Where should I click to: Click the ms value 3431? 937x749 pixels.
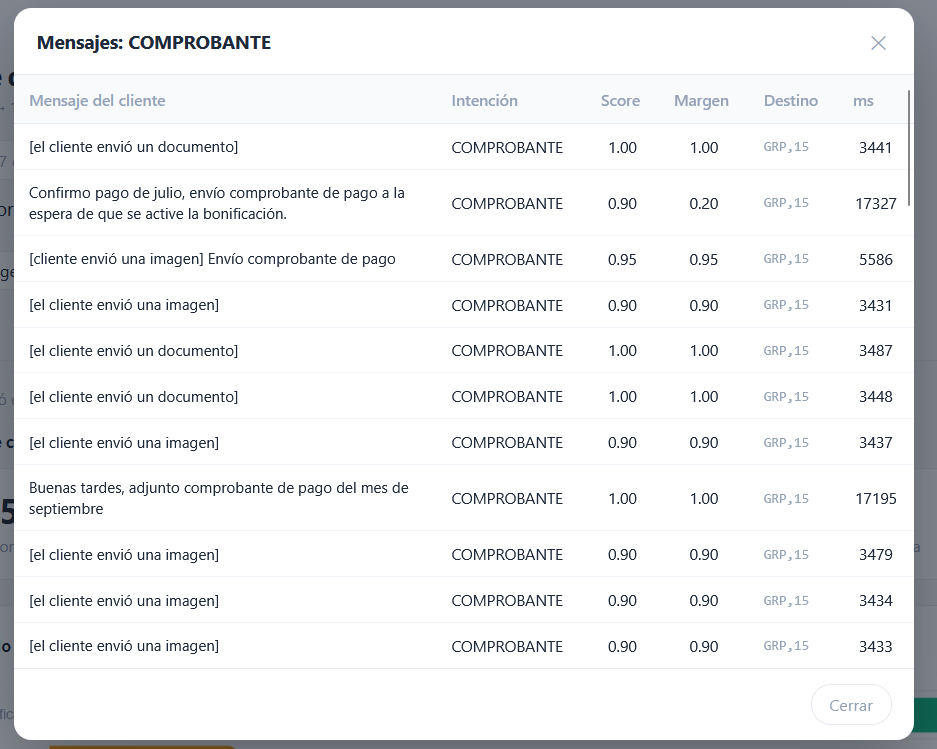click(875, 305)
